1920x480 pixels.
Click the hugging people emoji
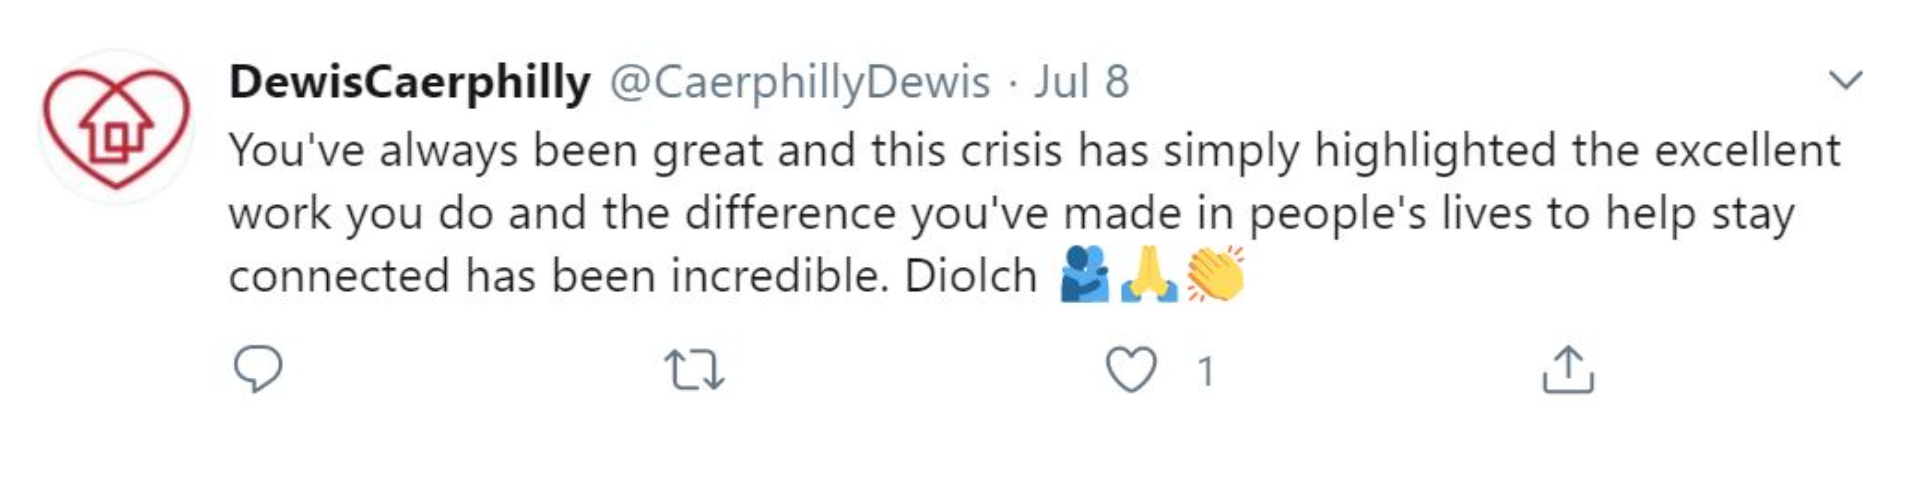[1085, 275]
